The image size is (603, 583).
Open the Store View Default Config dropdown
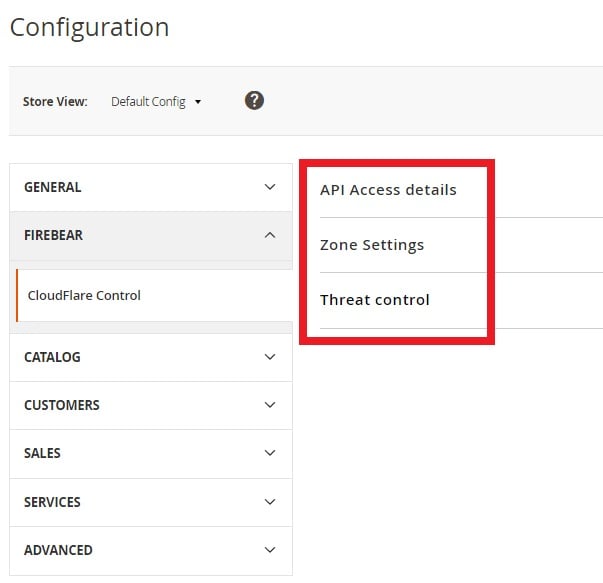pyautogui.click(x=156, y=102)
